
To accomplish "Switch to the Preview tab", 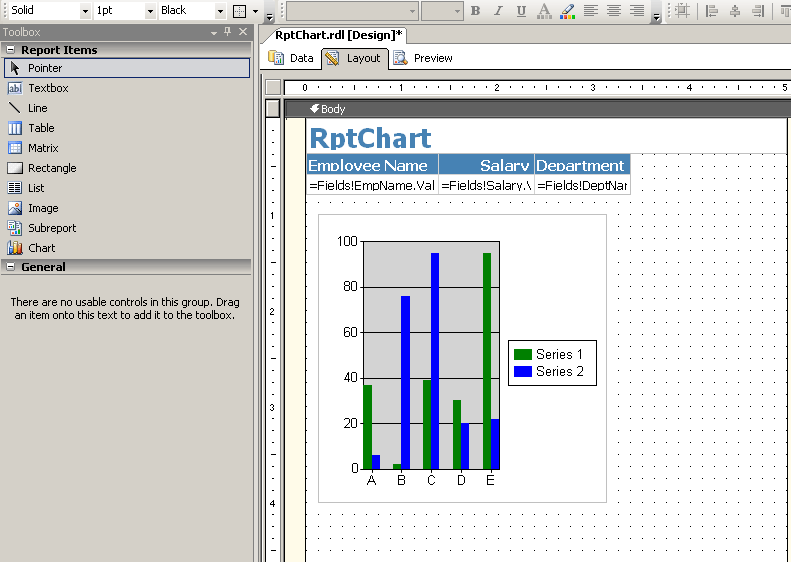I will [x=423, y=58].
